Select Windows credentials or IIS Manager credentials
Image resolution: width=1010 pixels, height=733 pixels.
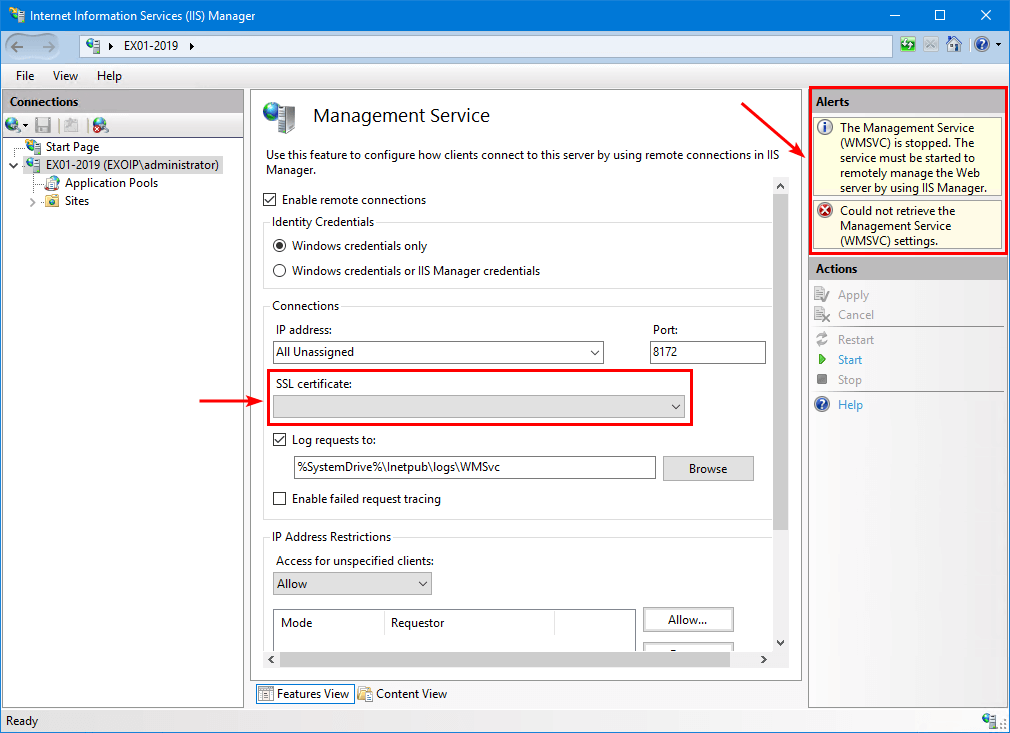[x=280, y=271]
